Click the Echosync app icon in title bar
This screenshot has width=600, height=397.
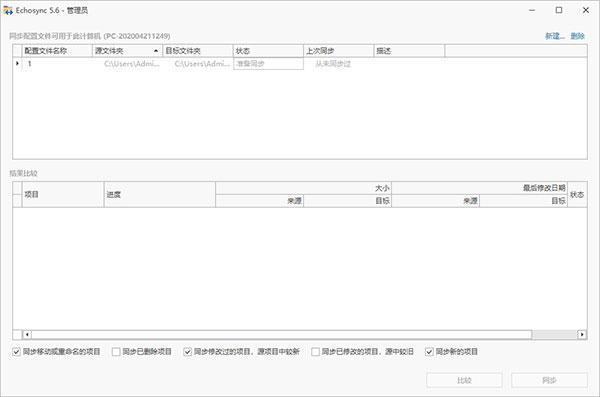[8, 10]
